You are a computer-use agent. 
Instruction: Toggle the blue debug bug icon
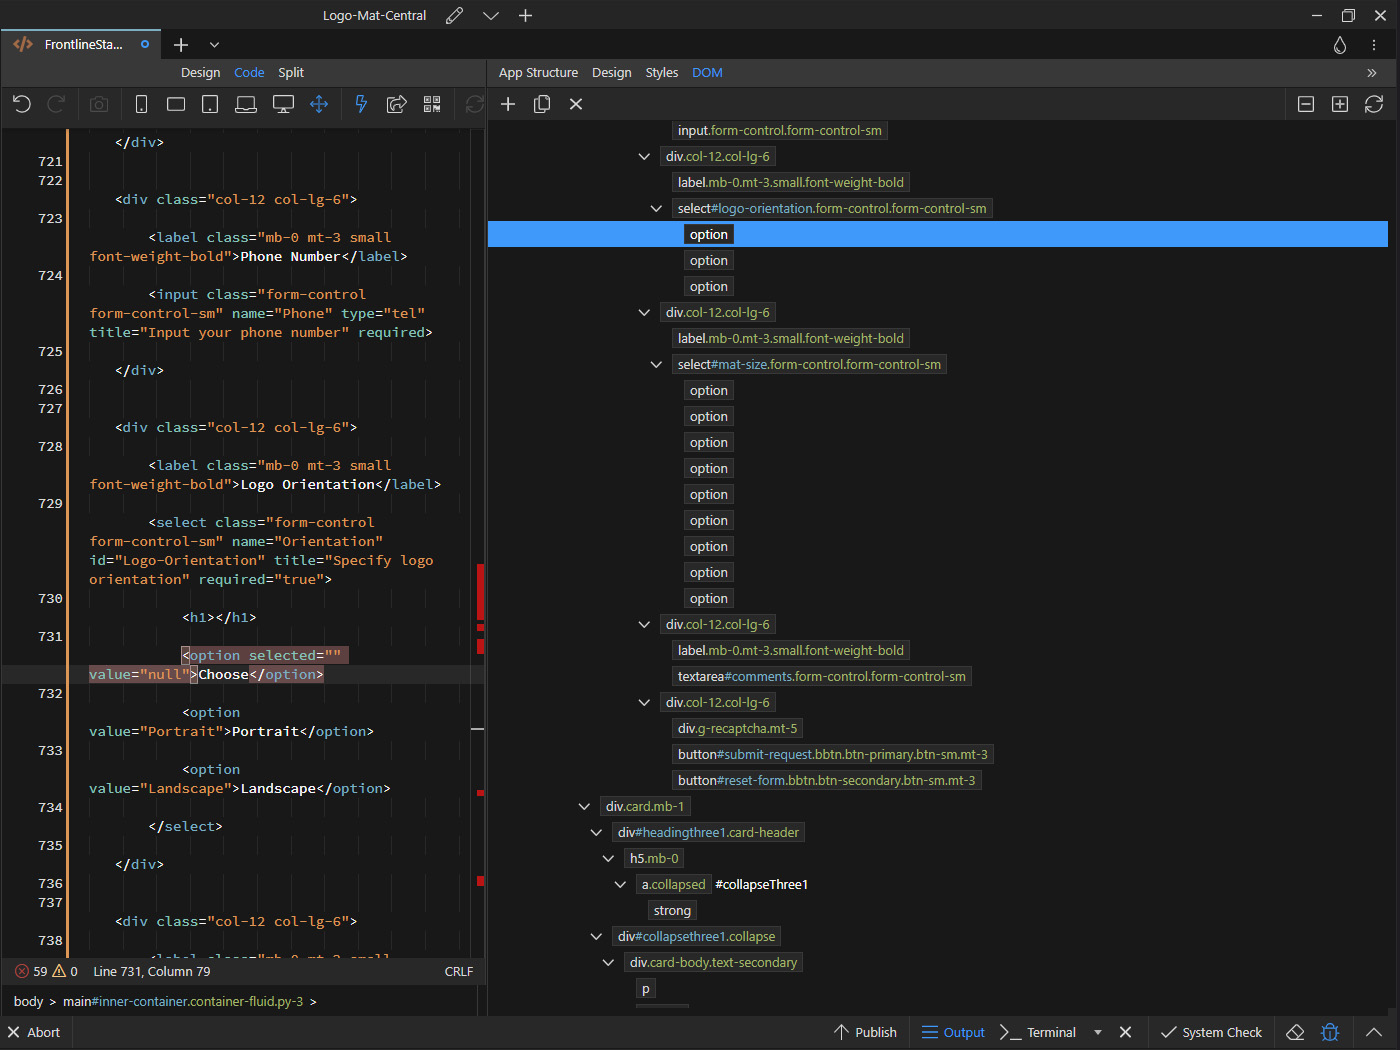1330,1032
